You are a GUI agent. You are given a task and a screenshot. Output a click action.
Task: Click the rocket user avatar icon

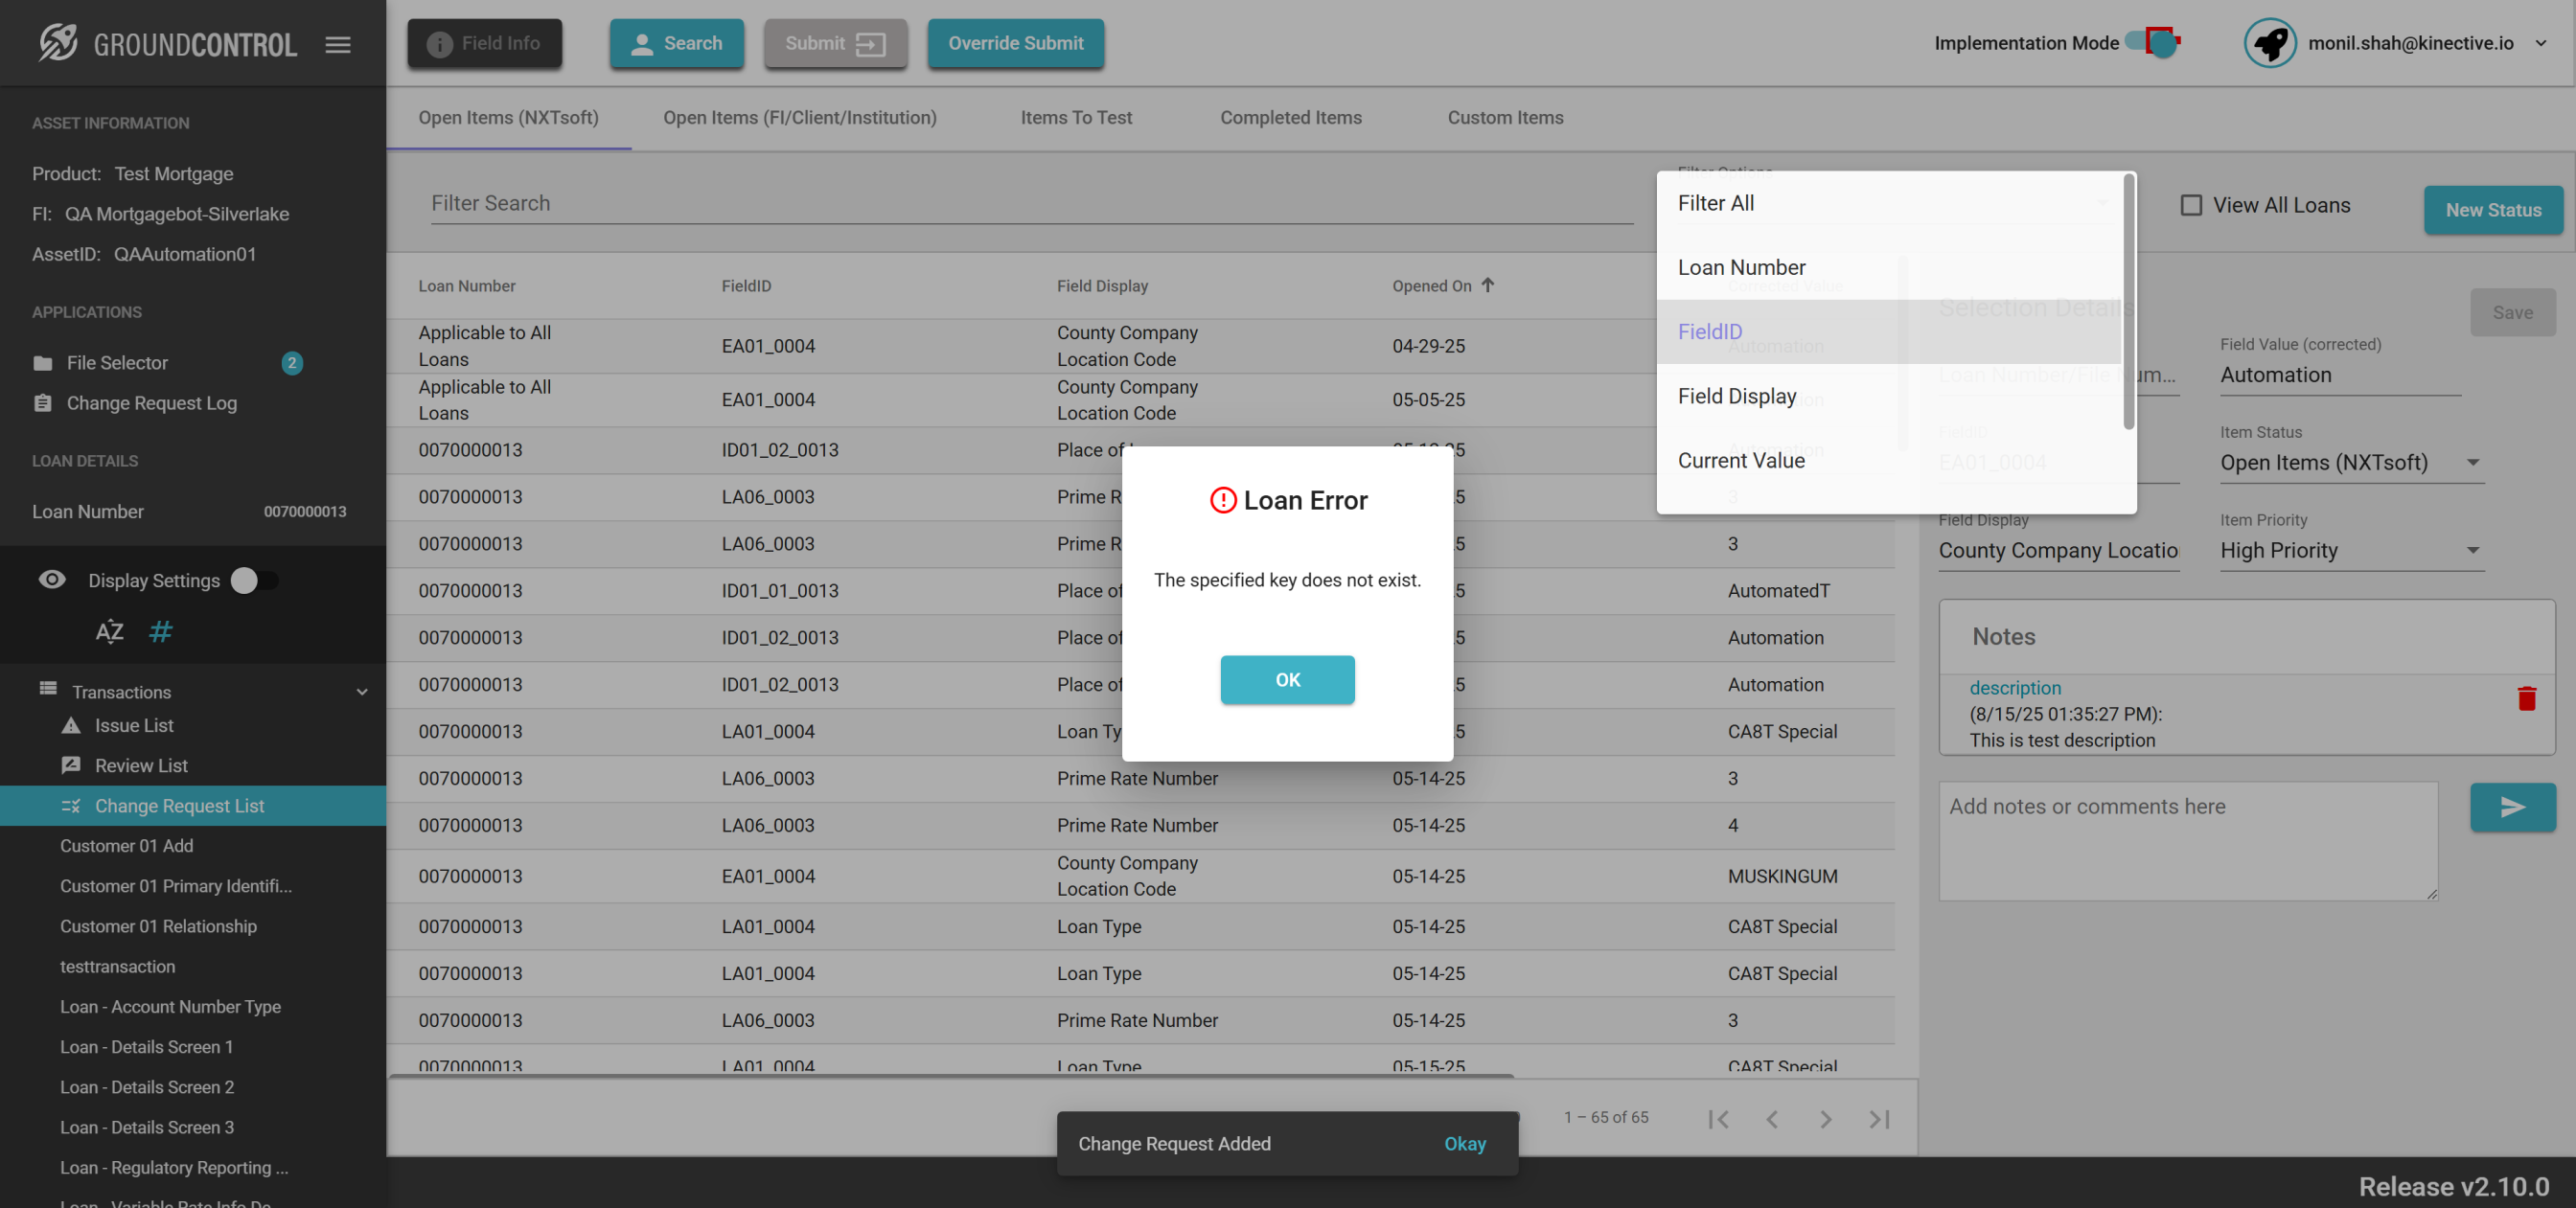click(x=2269, y=43)
